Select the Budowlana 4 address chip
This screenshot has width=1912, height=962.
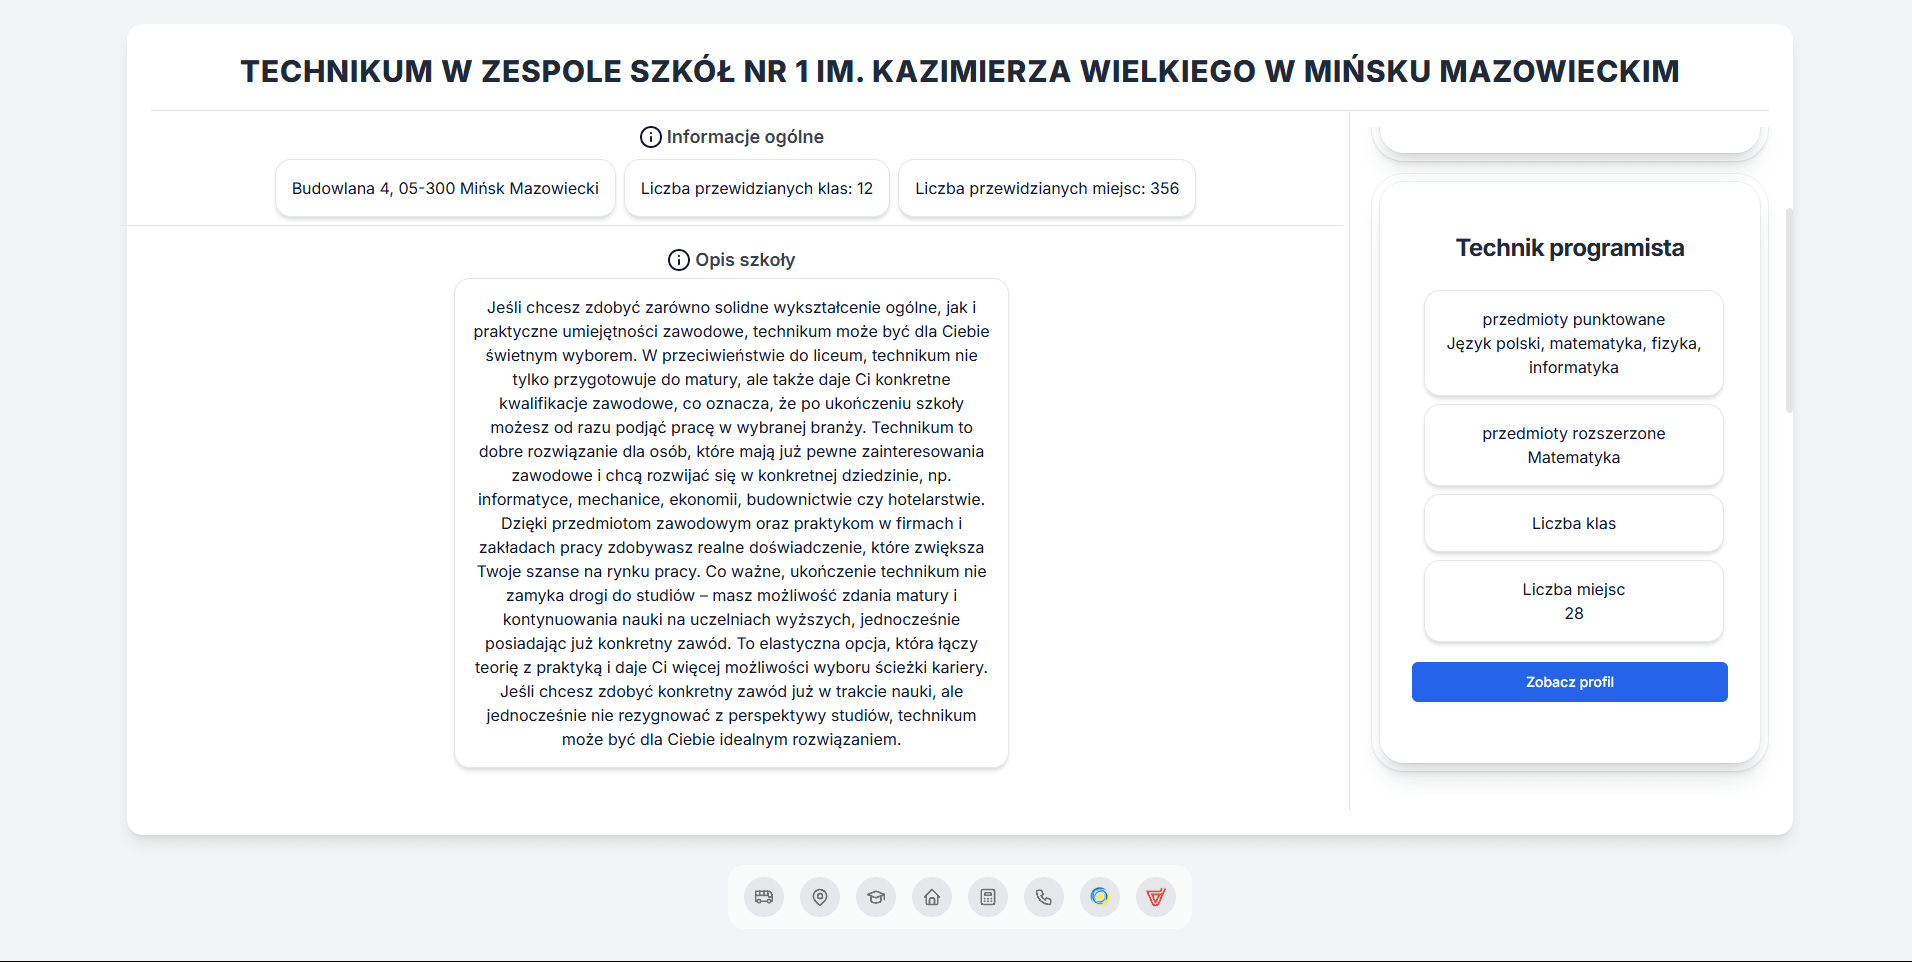tap(445, 188)
